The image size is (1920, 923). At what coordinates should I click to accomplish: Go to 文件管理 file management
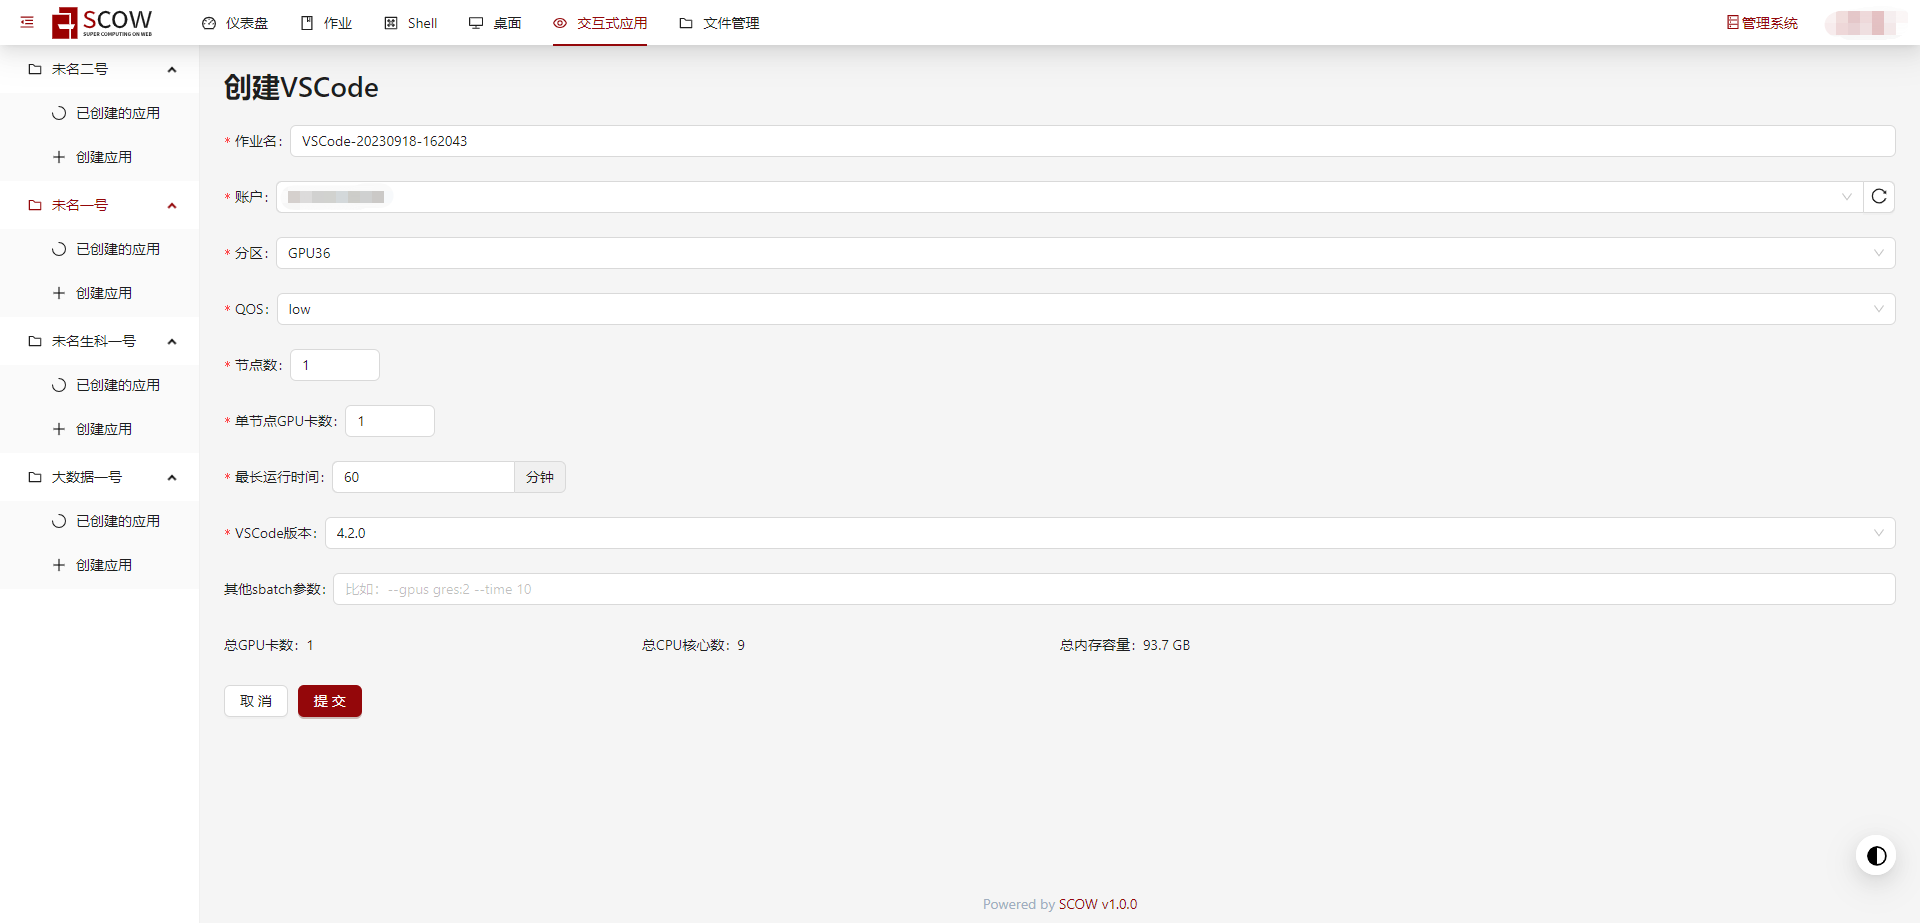click(719, 23)
